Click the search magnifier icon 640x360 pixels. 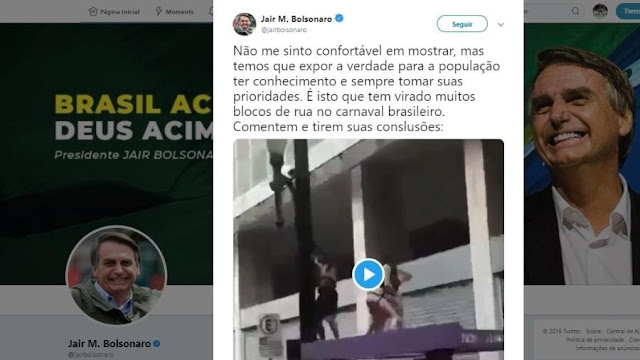575,11
